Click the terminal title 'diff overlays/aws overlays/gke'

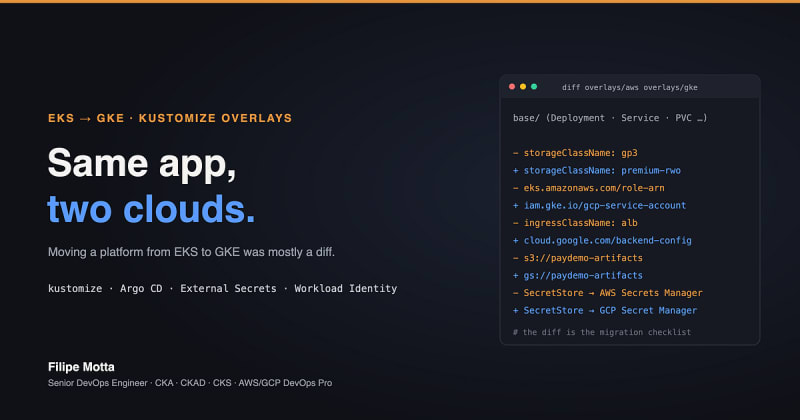pyautogui.click(x=630, y=87)
